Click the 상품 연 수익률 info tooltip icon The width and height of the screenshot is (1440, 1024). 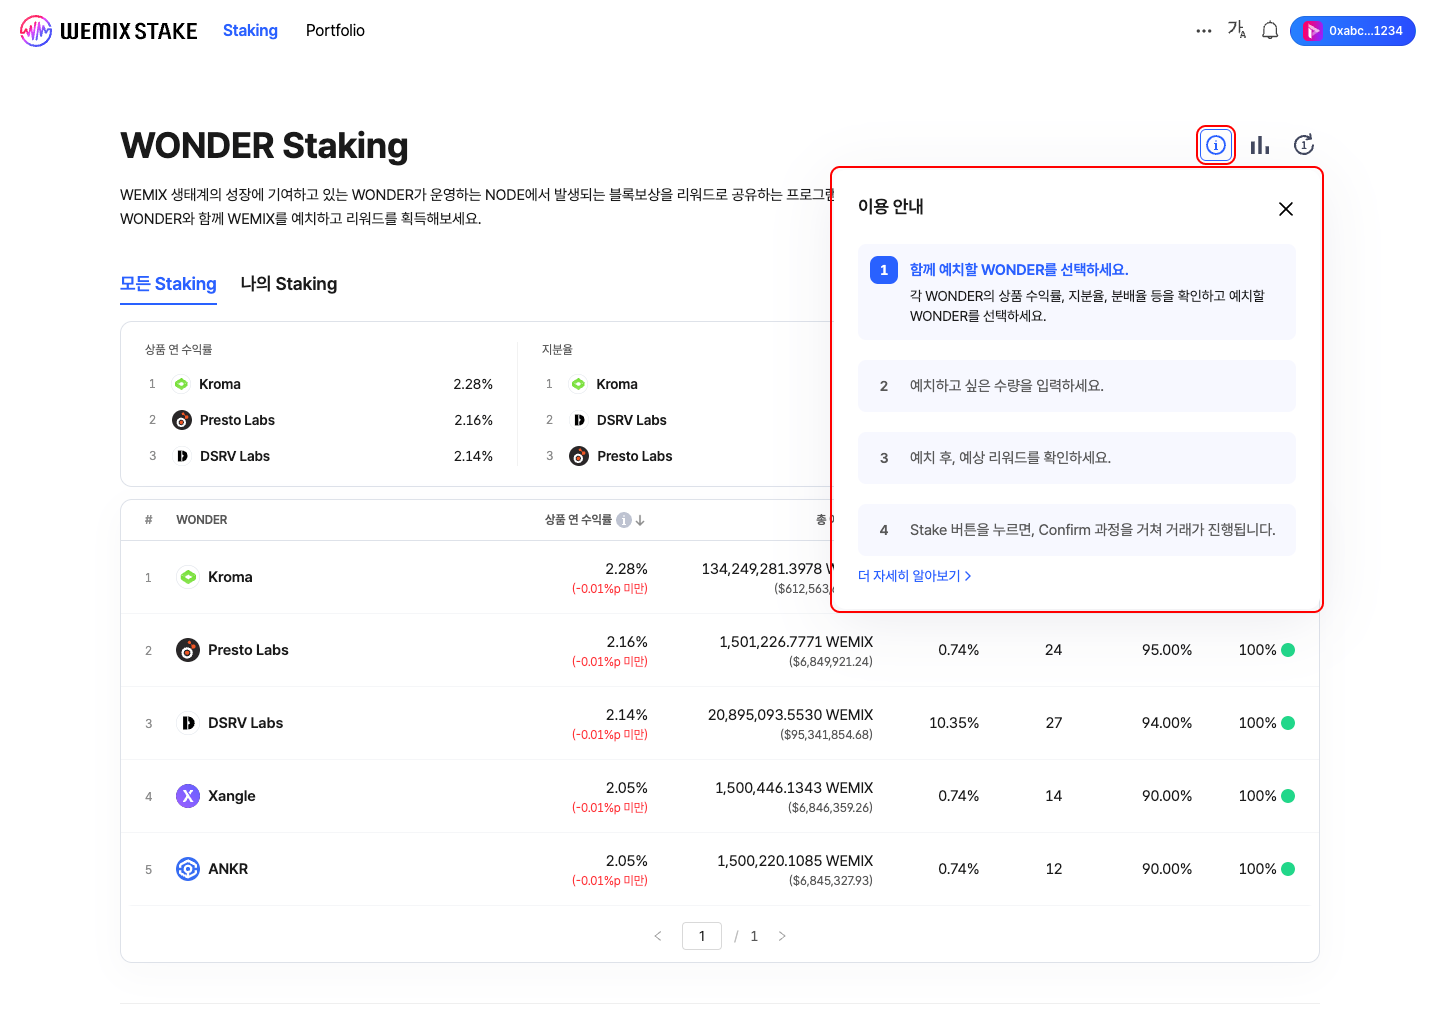pyautogui.click(x=624, y=520)
